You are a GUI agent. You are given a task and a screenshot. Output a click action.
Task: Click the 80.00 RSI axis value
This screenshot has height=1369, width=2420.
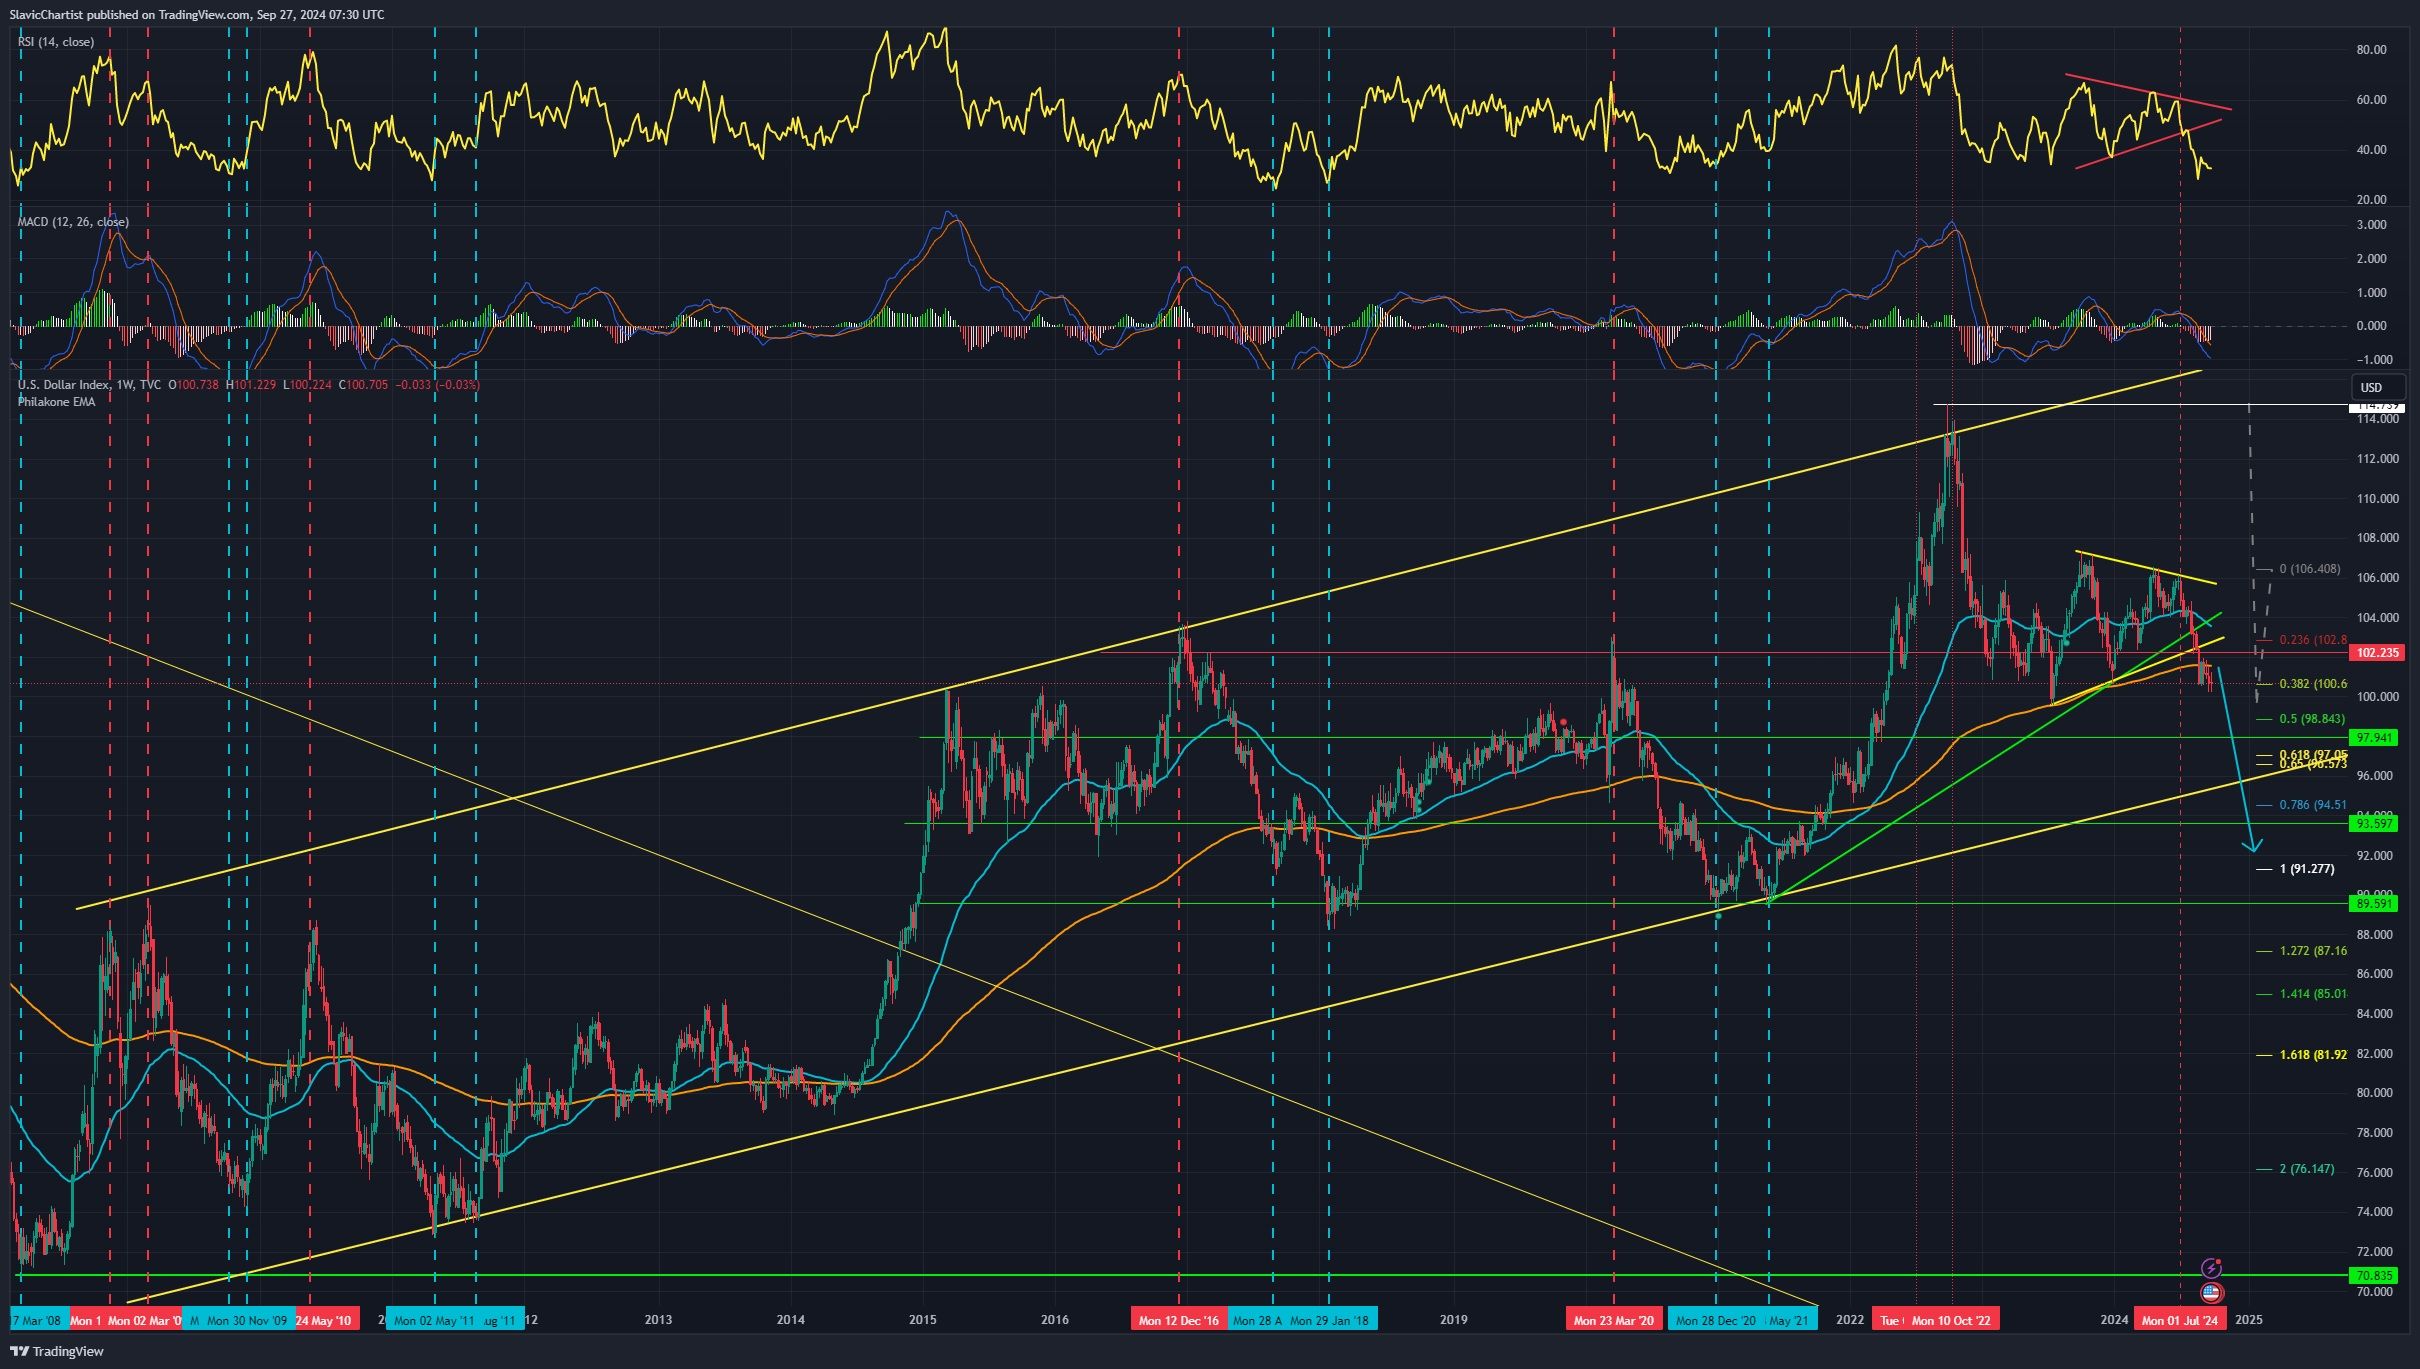click(2371, 50)
